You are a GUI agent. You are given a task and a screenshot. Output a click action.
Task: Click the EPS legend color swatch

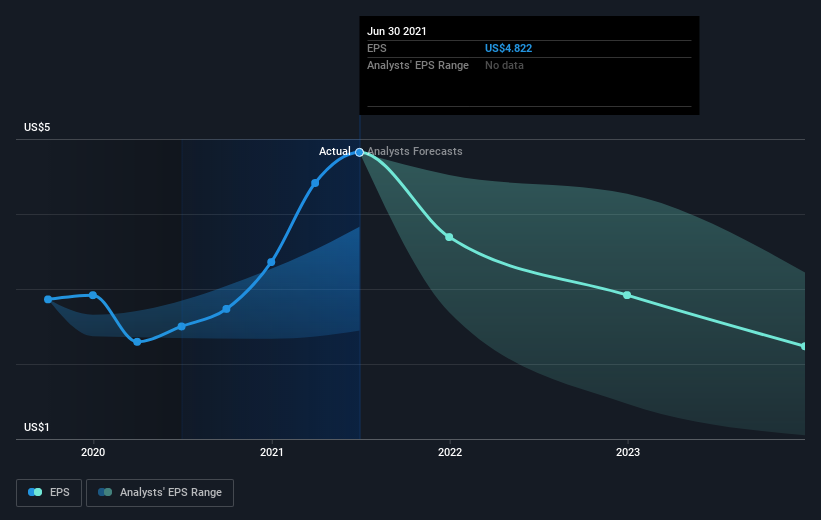35,492
